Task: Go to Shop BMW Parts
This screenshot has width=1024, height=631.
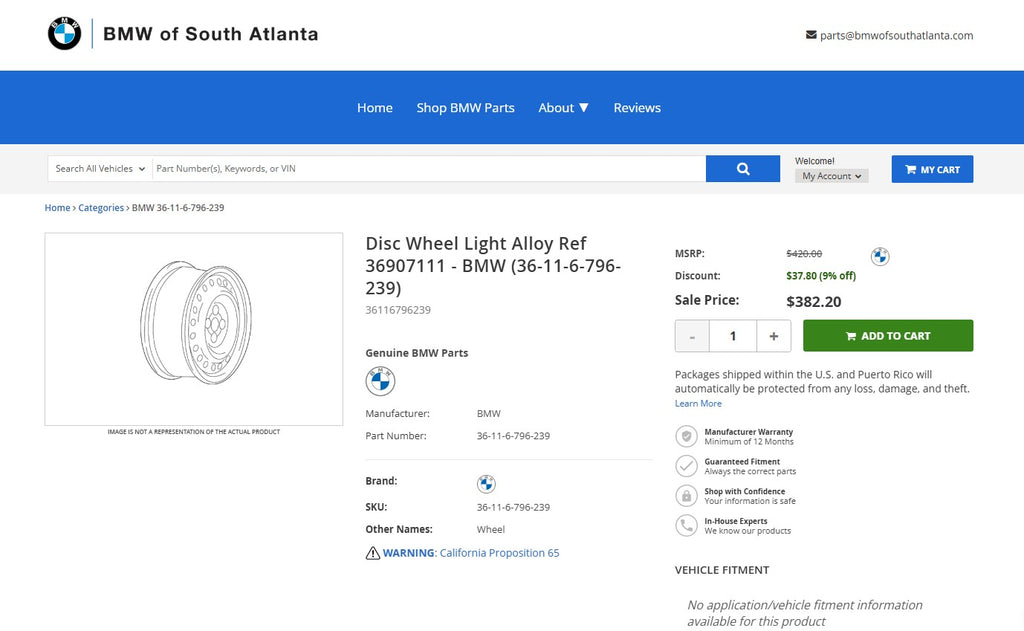Action: coord(465,108)
